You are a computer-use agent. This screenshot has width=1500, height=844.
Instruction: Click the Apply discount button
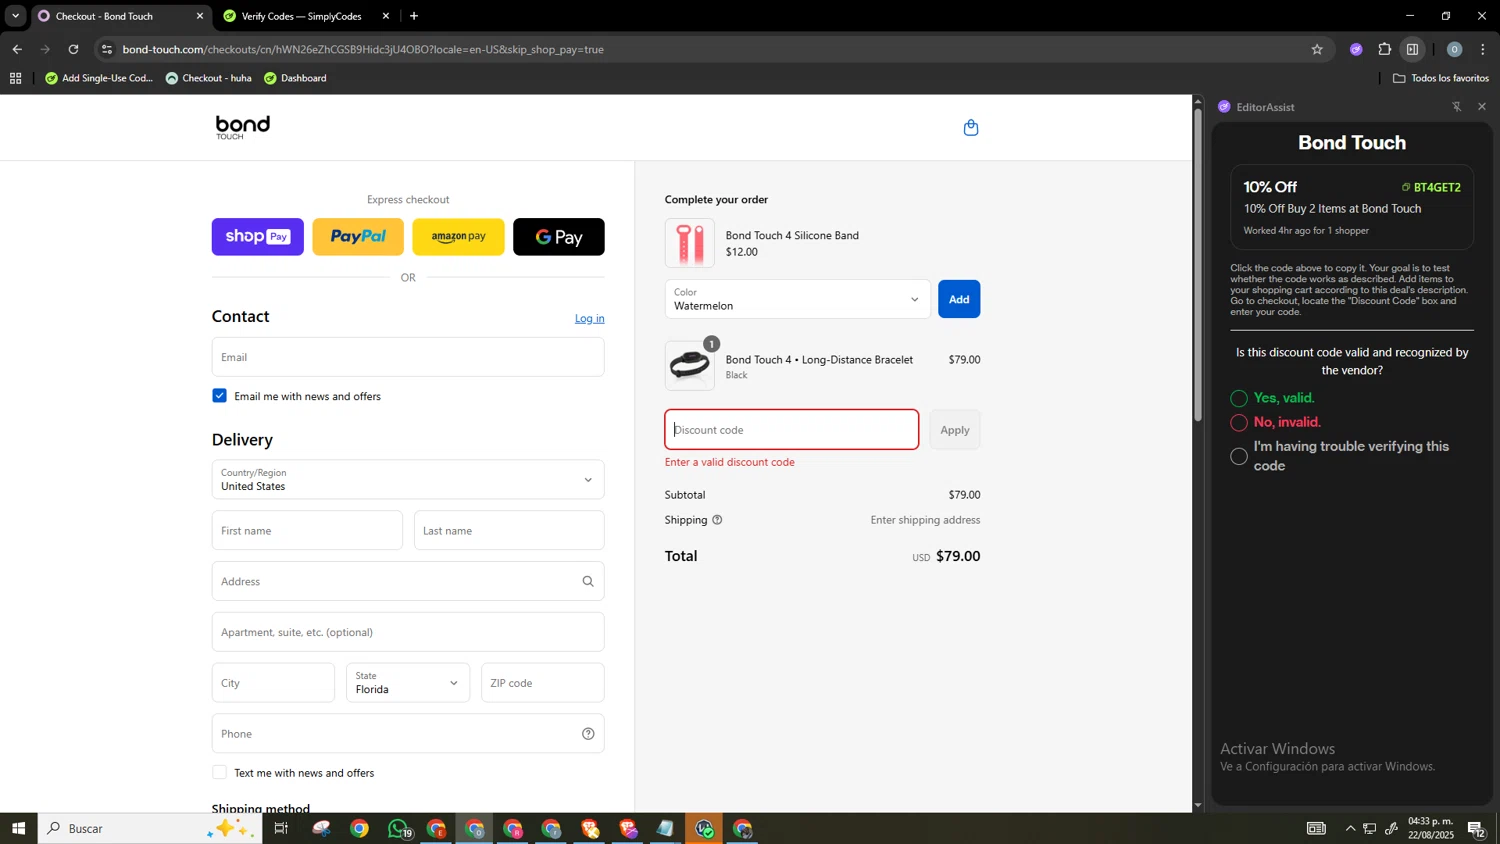[x=955, y=430]
